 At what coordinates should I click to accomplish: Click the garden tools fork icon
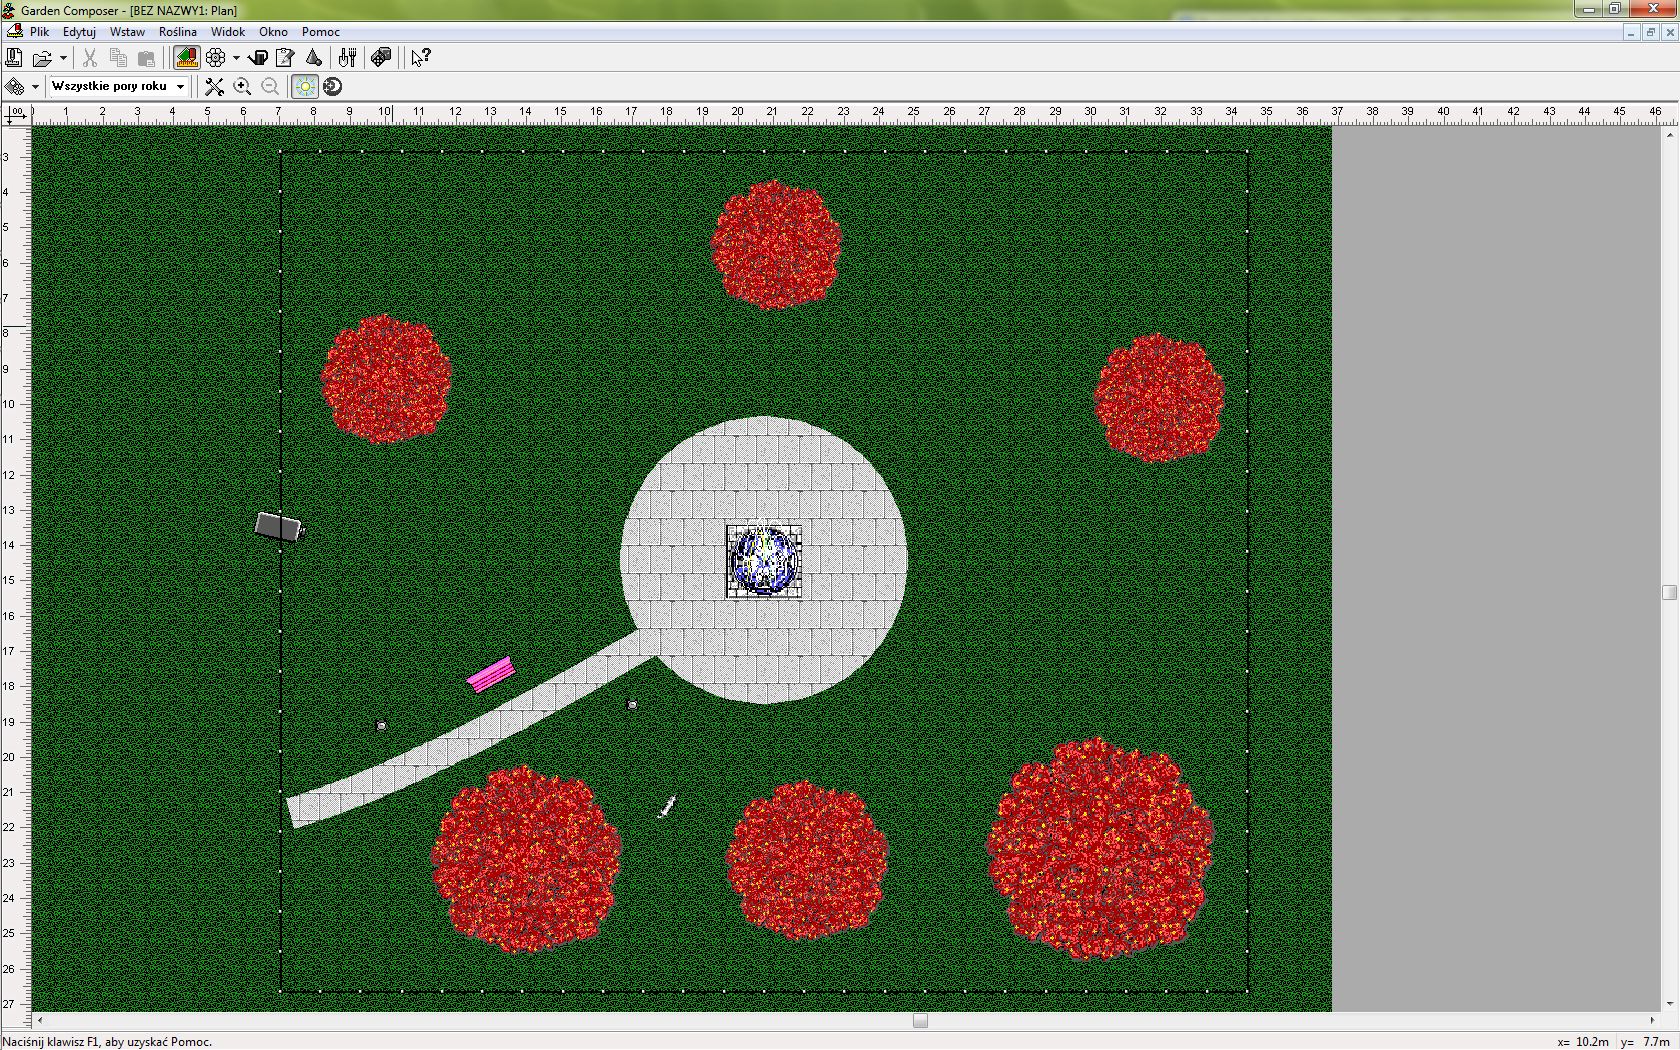coord(348,58)
